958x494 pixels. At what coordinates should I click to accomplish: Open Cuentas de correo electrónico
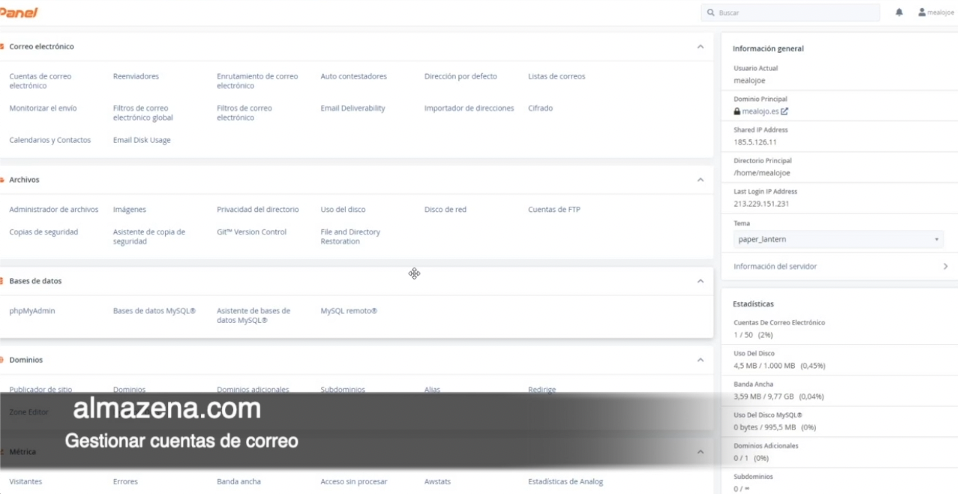click(x=40, y=81)
